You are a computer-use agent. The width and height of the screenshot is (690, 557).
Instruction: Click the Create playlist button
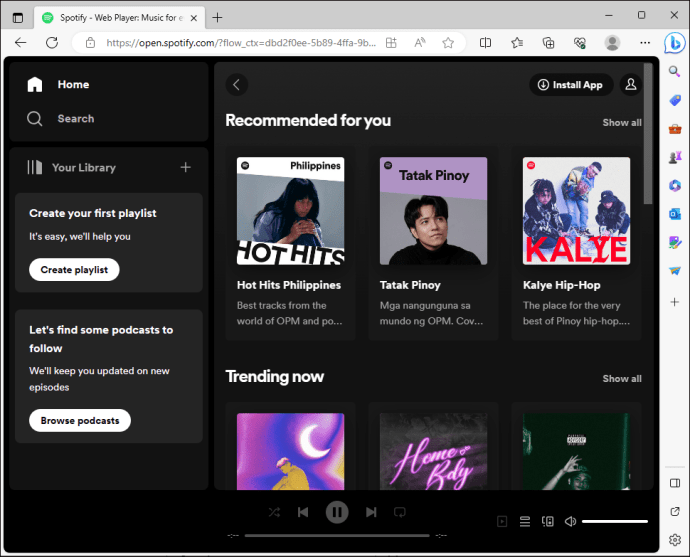(74, 270)
